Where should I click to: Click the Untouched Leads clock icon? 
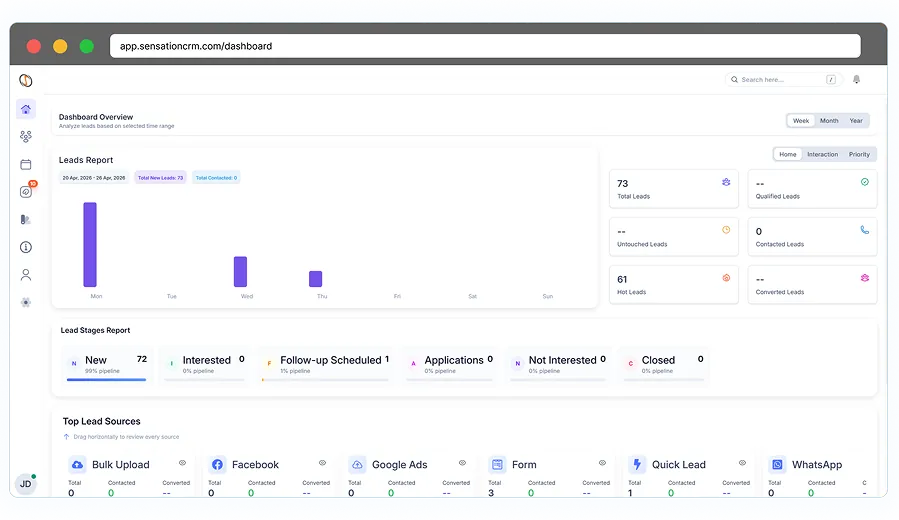pyautogui.click(x=726, y=230)
